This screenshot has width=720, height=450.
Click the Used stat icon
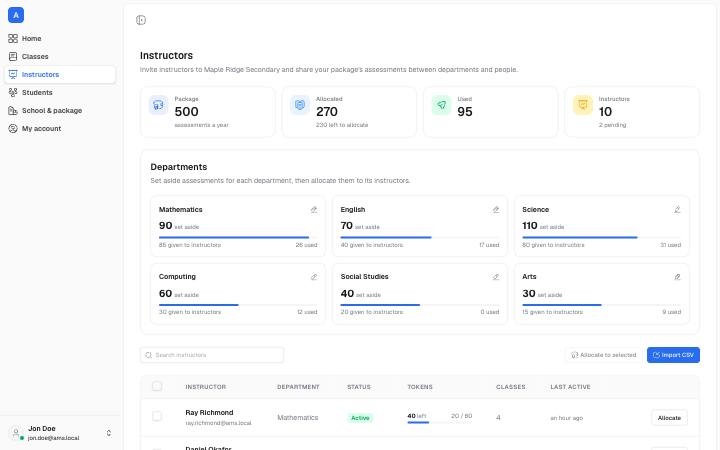click(441, 105)
